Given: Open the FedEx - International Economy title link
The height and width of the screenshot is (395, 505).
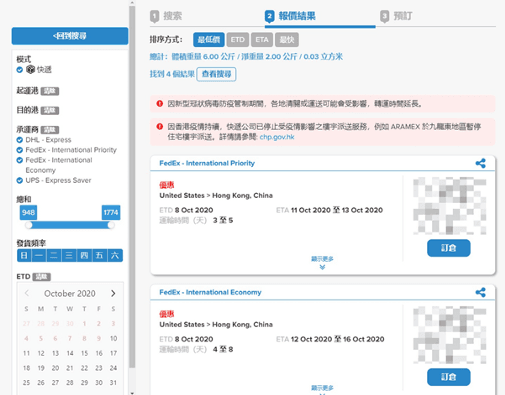Looking at the screenshot, I should (210, 292).
